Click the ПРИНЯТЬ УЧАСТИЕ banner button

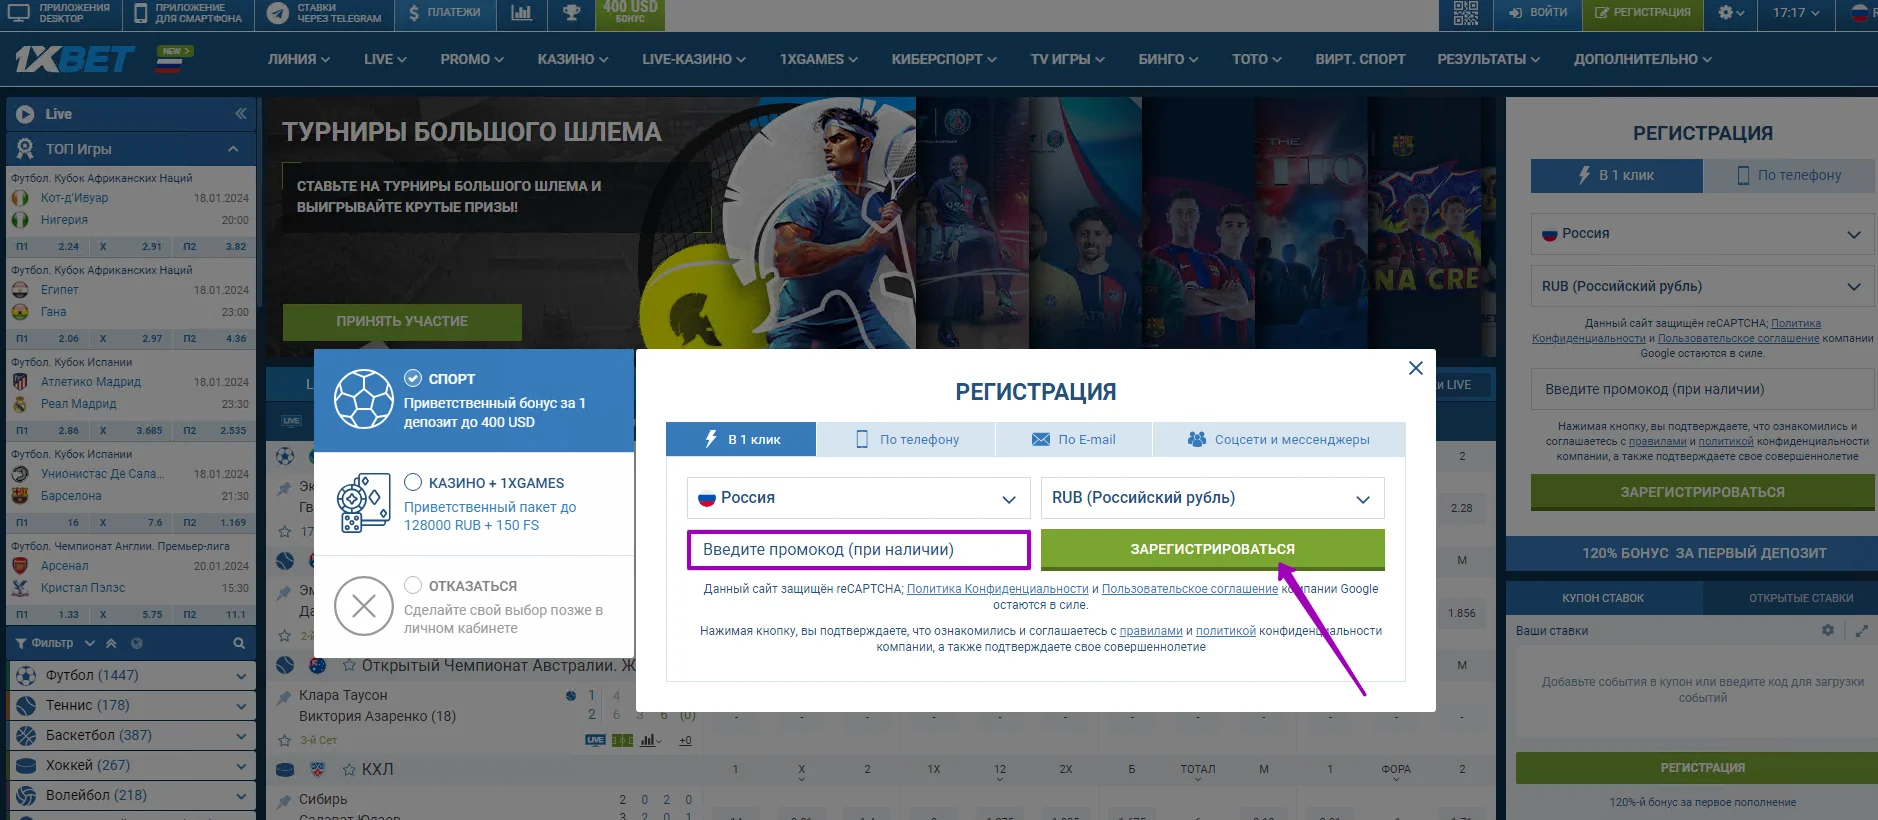pyautogui.click(x=402, y=322)
